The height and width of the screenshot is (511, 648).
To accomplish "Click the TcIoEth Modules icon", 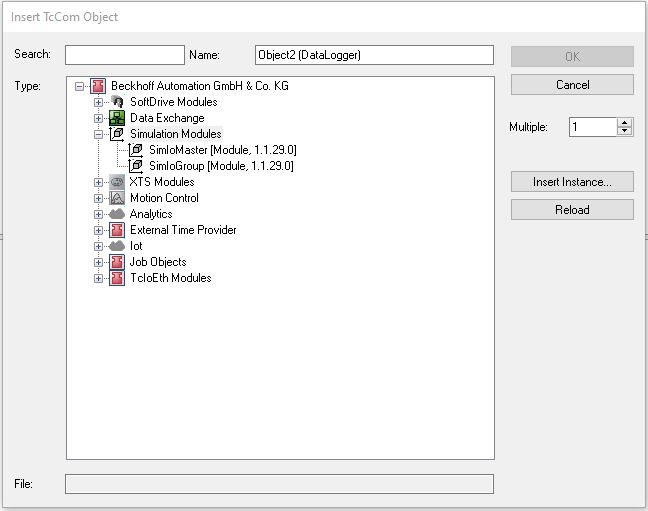I will pos(117,278).
